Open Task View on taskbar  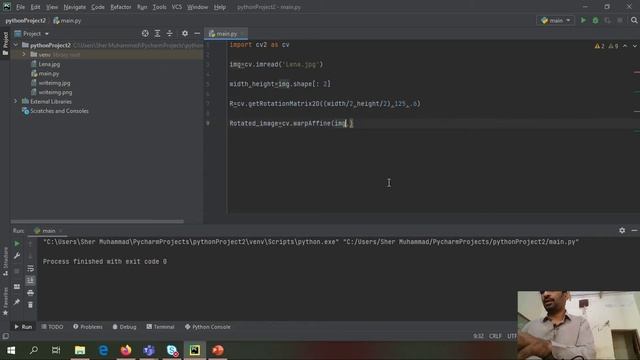coord(56,350)
